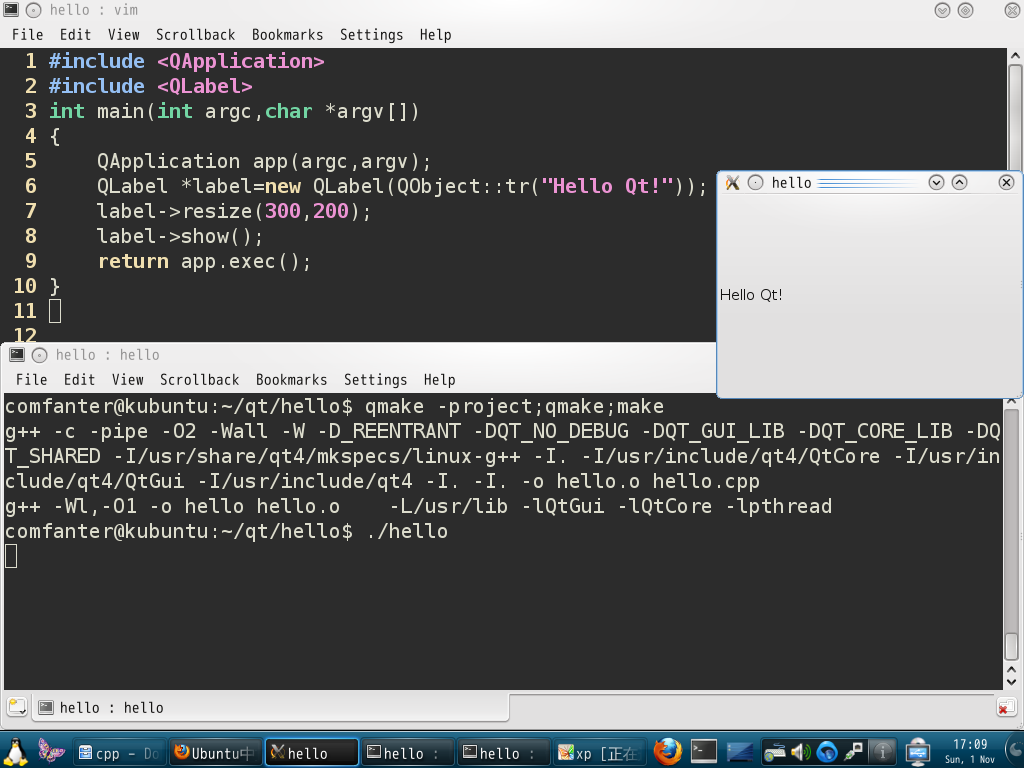
Task: Click the clock showing 17:09
Action: (x=970, y=752)
